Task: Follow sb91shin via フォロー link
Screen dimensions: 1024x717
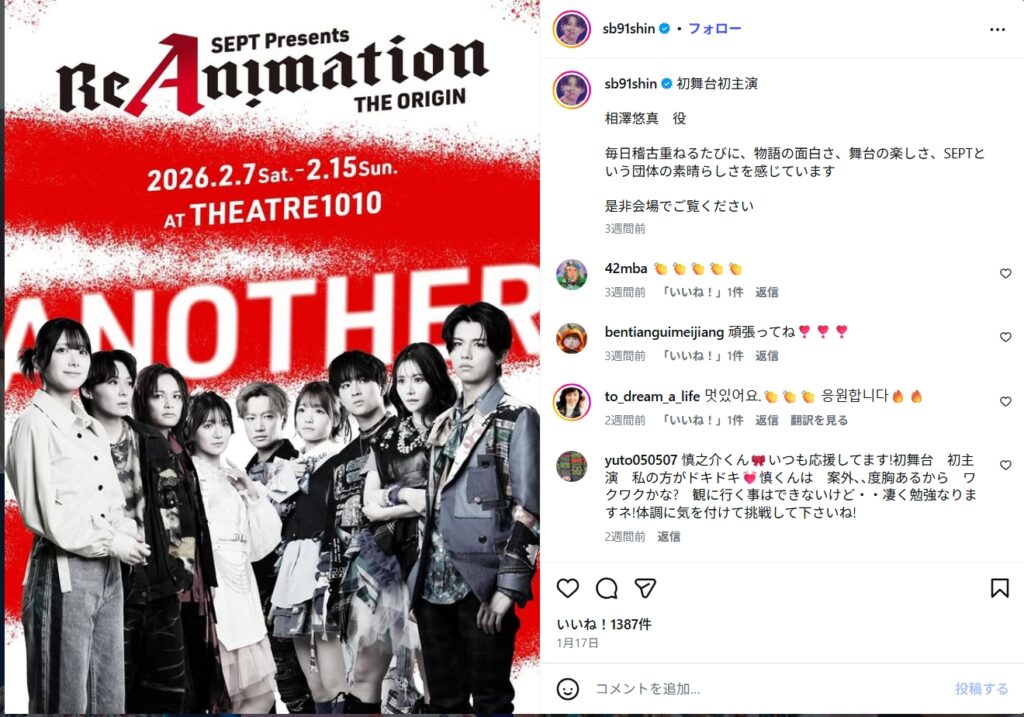Action: click(715, 29)
